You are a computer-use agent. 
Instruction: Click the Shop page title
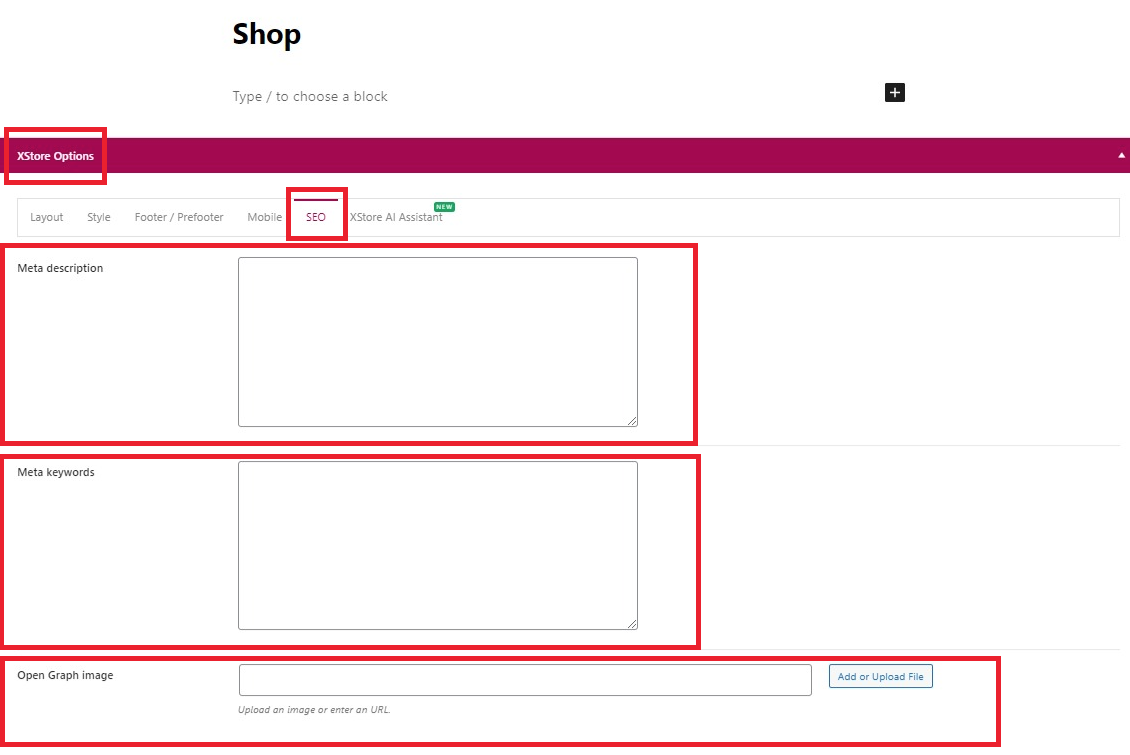267,34
